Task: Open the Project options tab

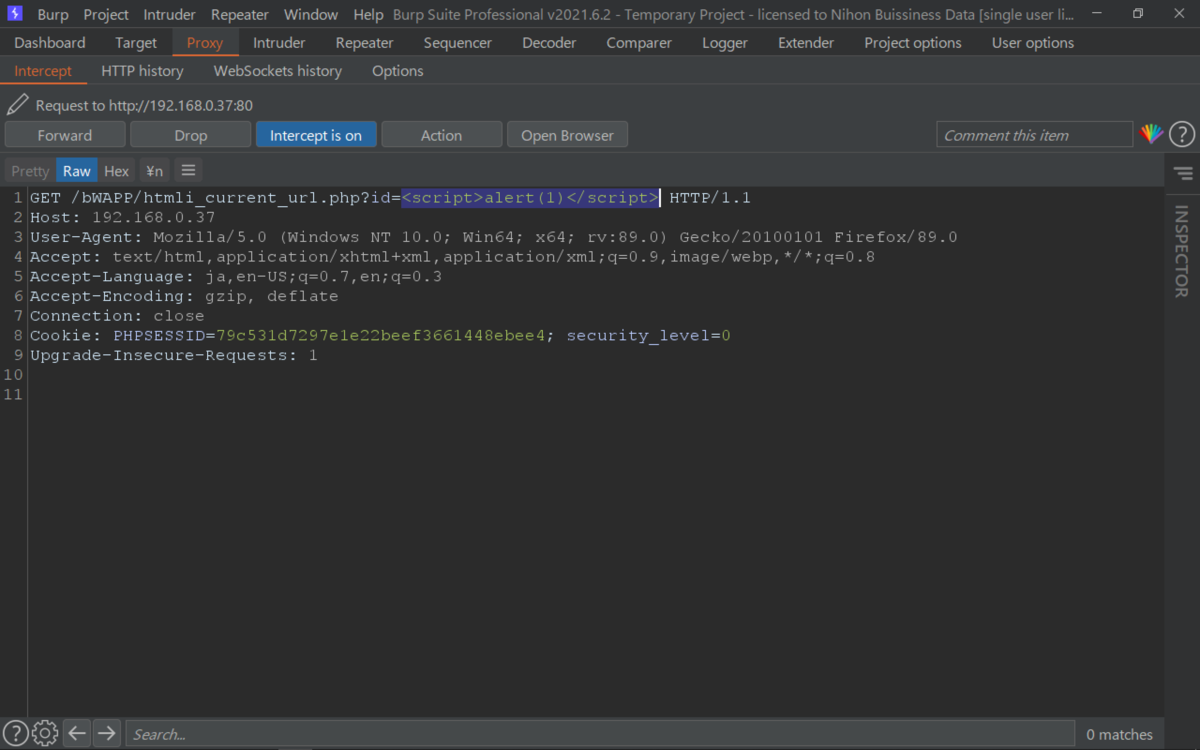Action: click(x=913, y=43)
